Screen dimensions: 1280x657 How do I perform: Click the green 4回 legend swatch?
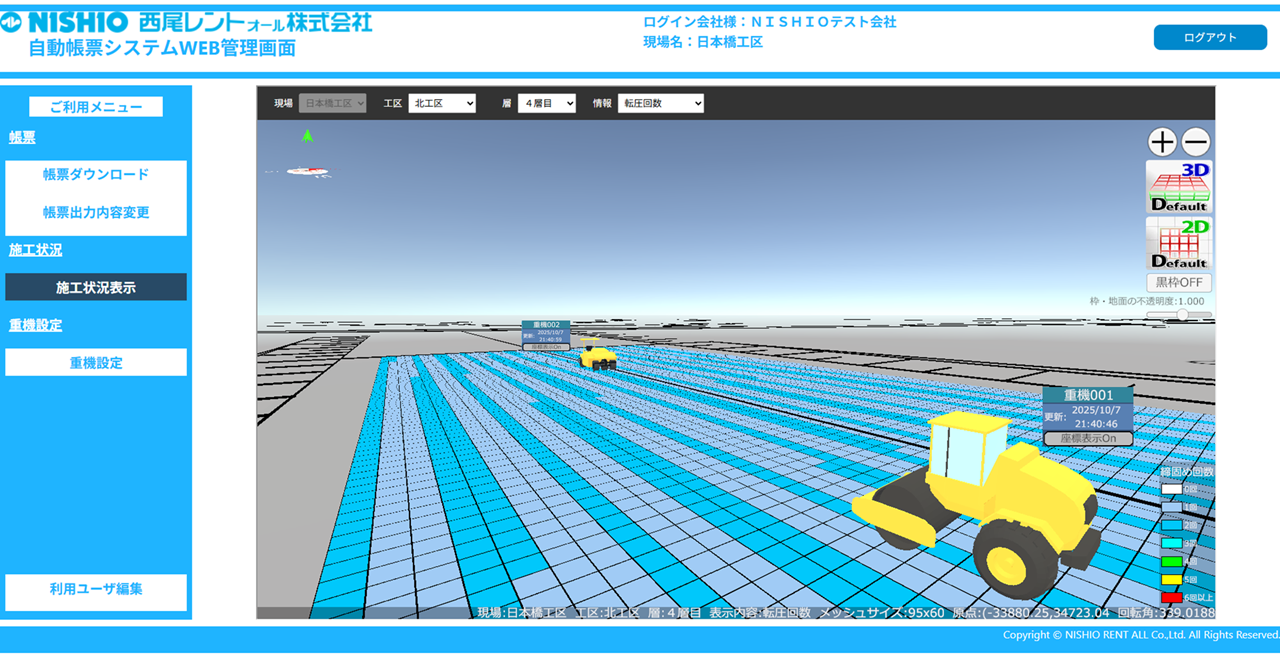1171,561
